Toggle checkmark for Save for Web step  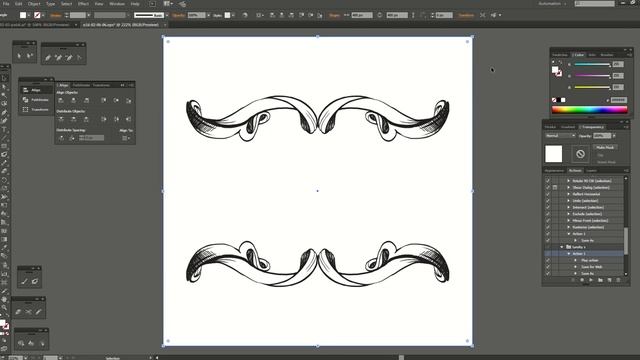tap(548, 267)
